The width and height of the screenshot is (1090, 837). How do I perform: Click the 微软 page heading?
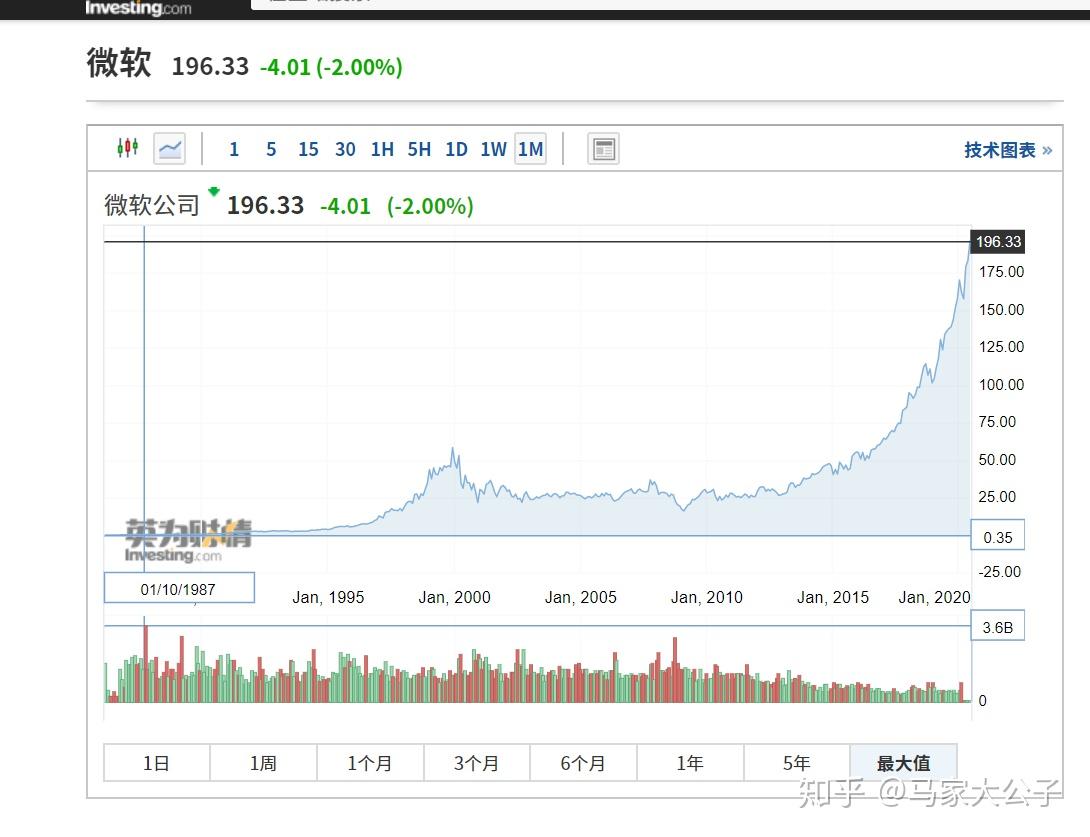coord(119,63)
